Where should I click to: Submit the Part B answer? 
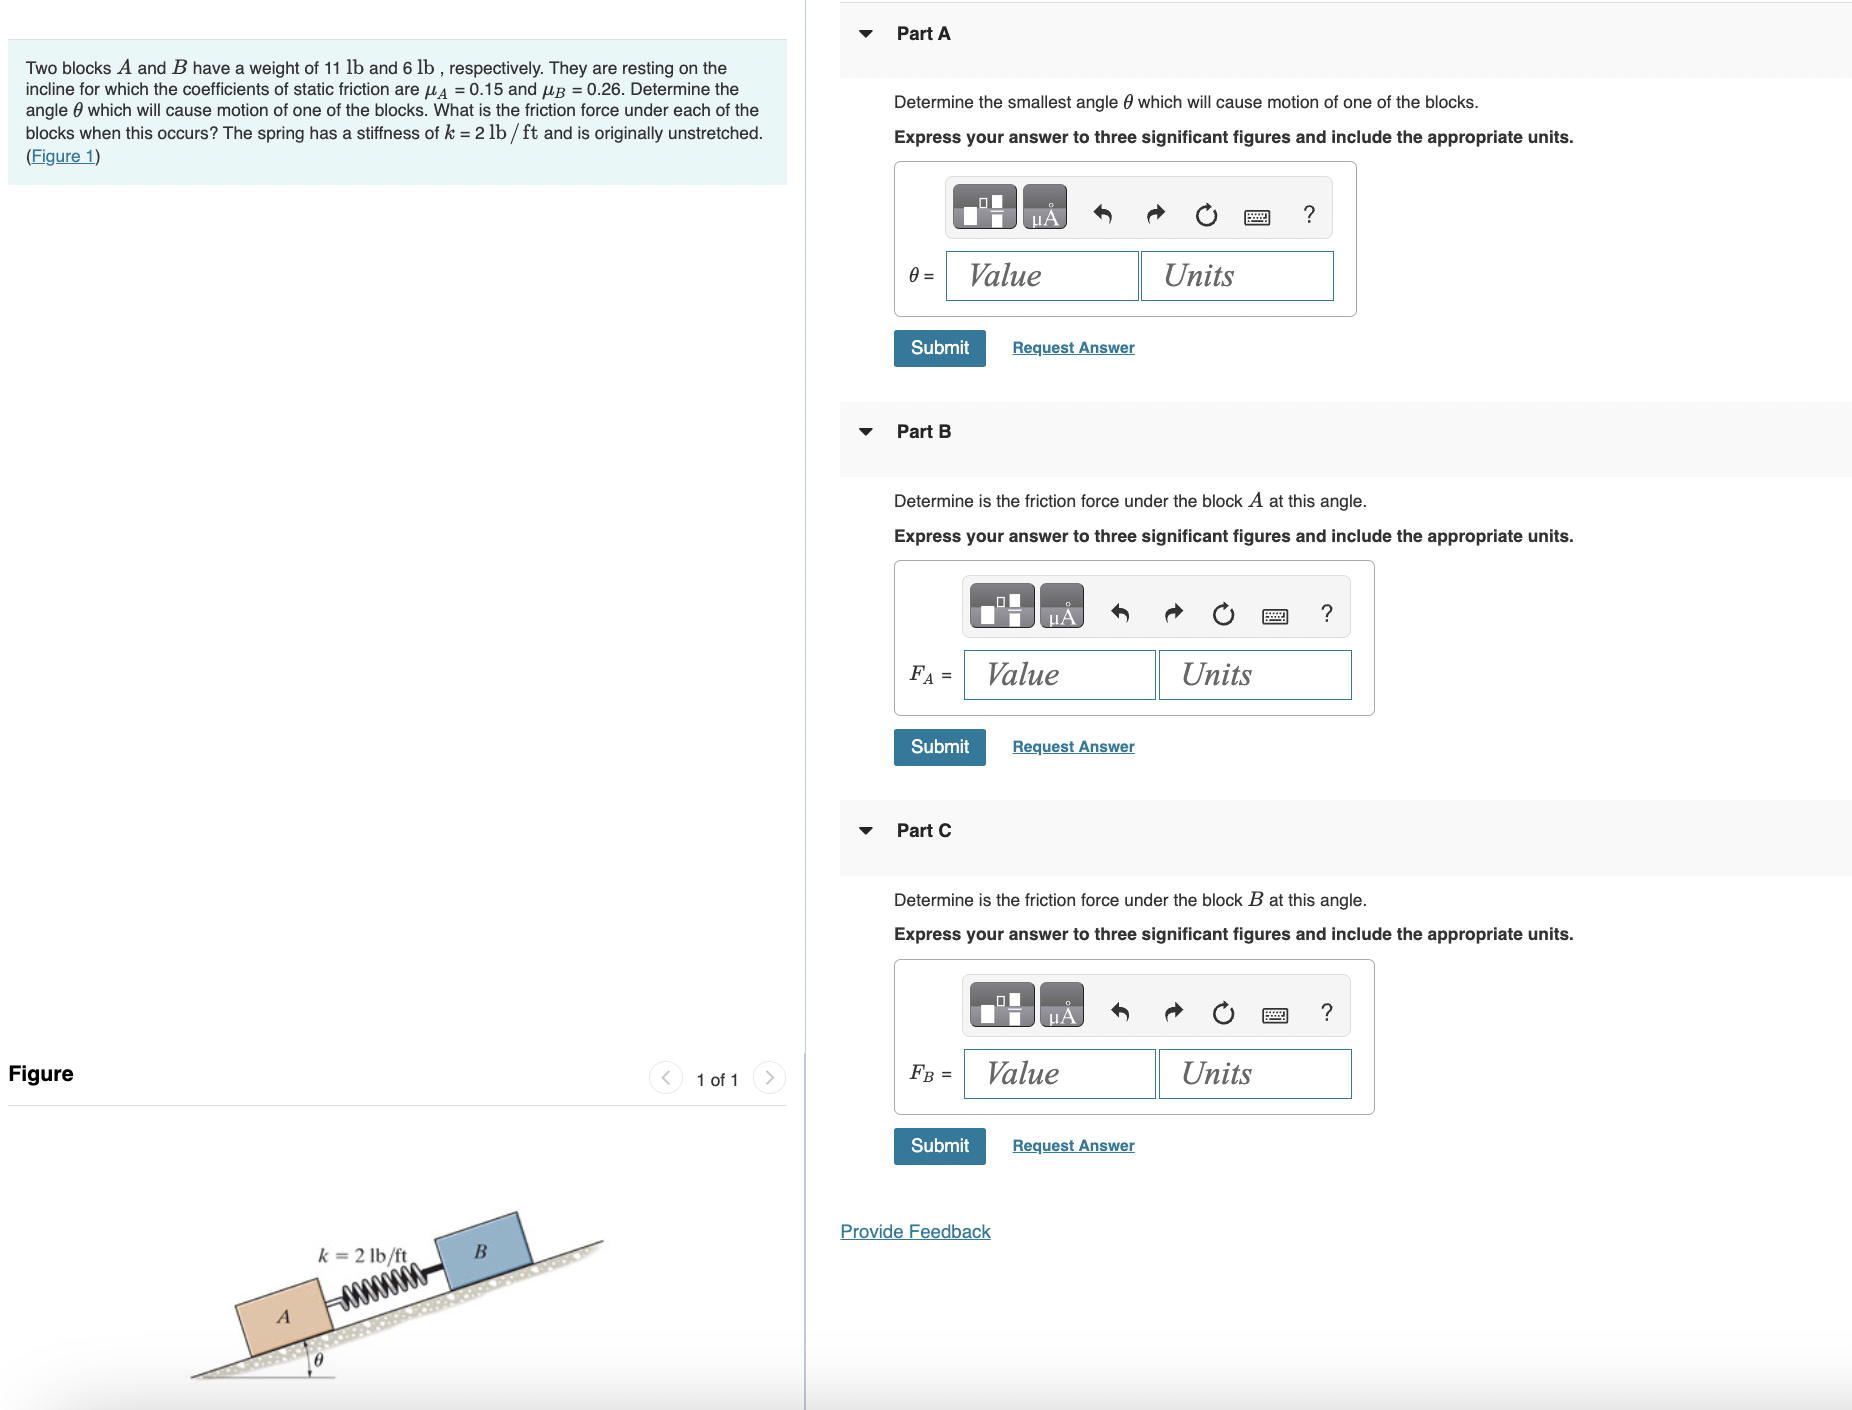click(x=939, y=747)
